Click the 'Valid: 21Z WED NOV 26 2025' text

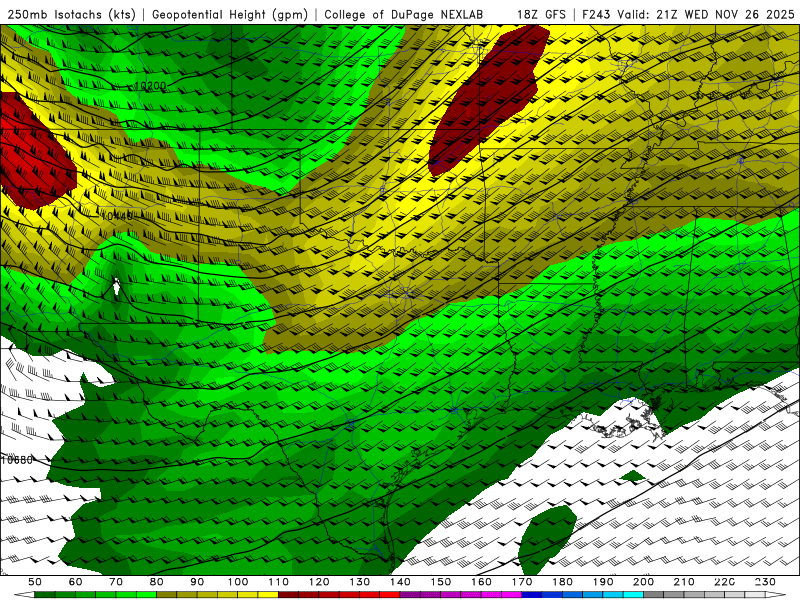click(x=706, y=14)
